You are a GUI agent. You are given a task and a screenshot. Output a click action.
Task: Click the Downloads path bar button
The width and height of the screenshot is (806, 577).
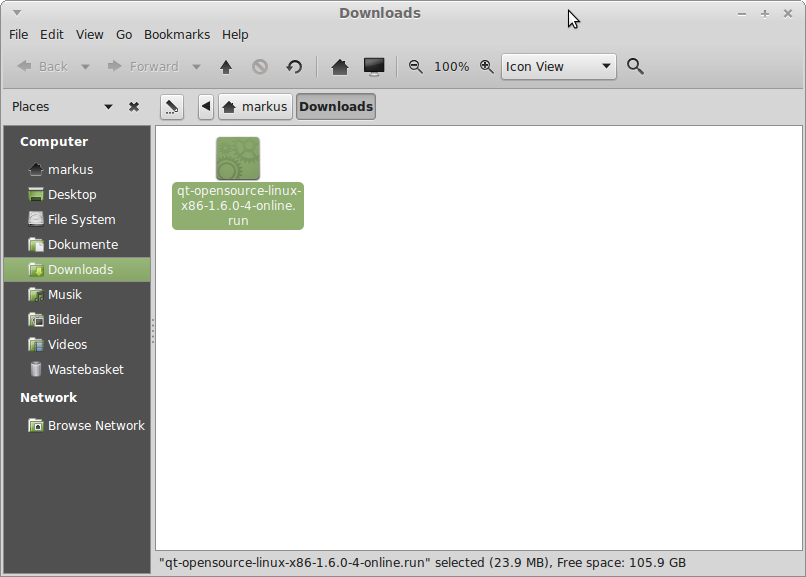point(336,107)
